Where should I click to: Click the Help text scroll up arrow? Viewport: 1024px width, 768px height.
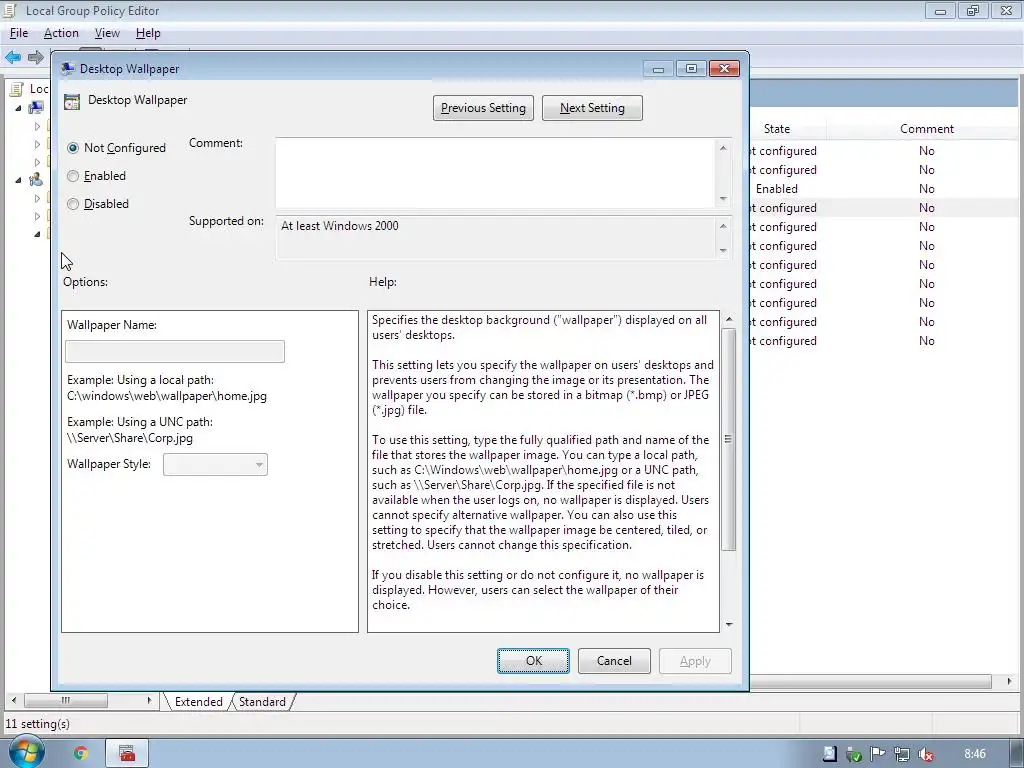click(729, 319)
